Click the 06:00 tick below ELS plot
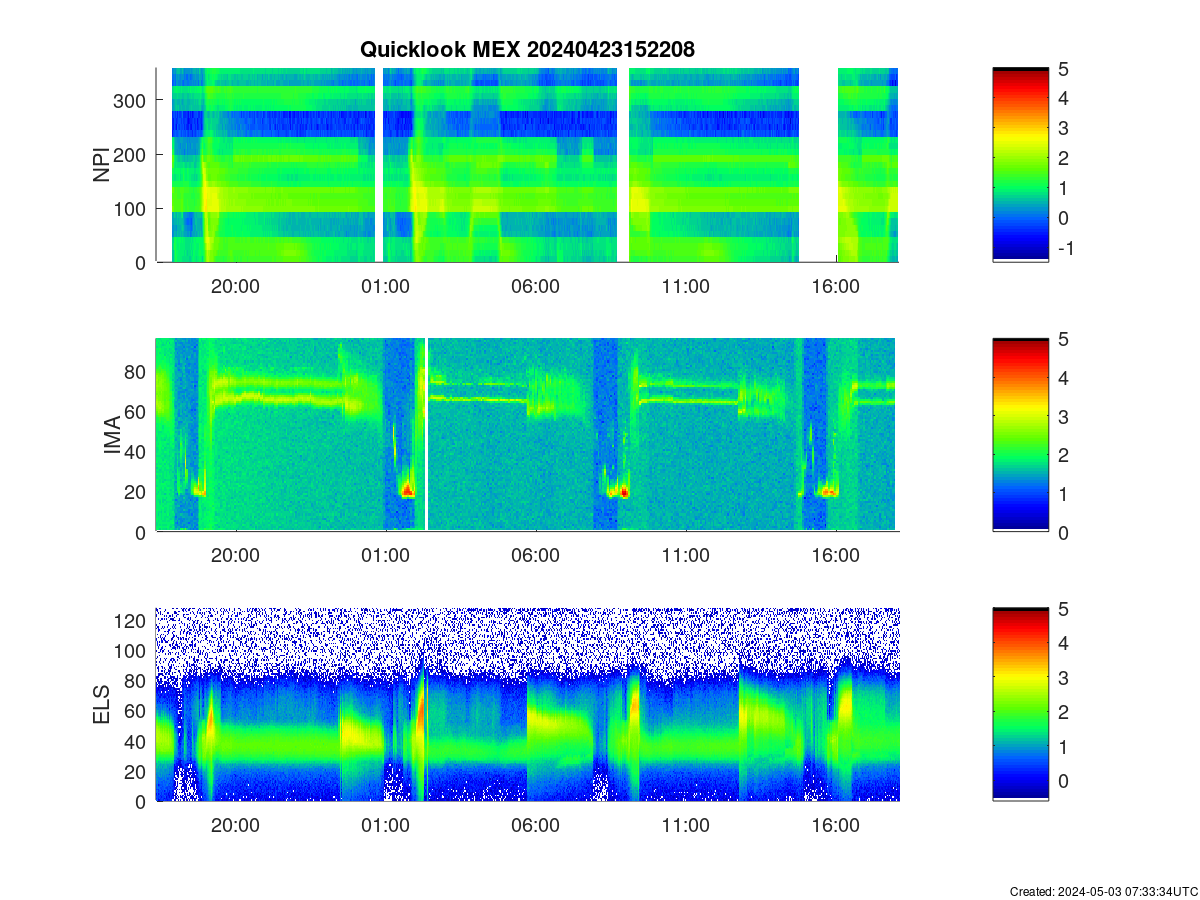The width and height of the screenshot is (1200, 900). click(x=535, y=826)
